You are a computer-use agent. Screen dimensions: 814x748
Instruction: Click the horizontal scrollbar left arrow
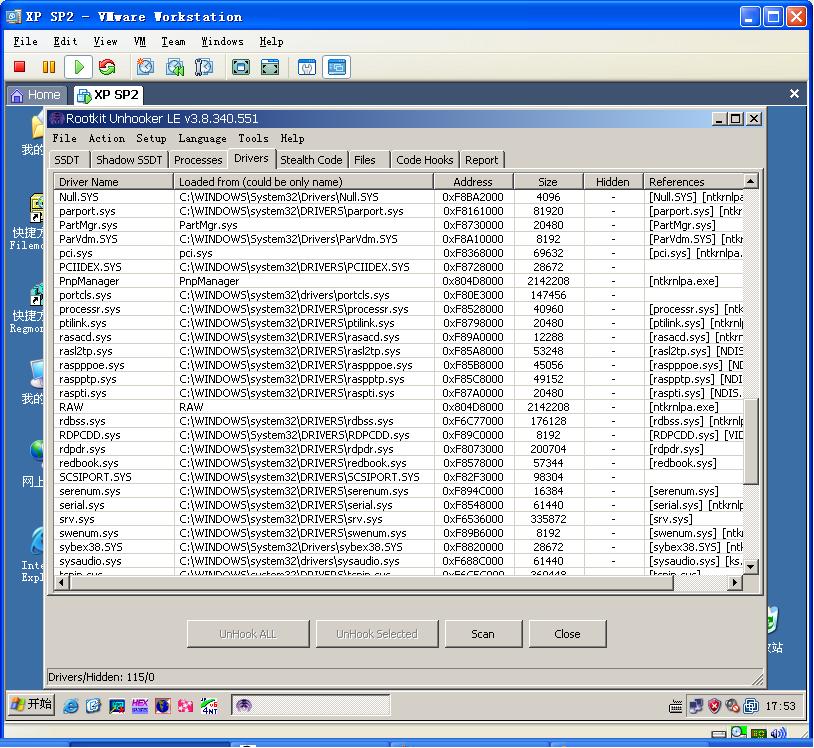[x=62, y=583]
